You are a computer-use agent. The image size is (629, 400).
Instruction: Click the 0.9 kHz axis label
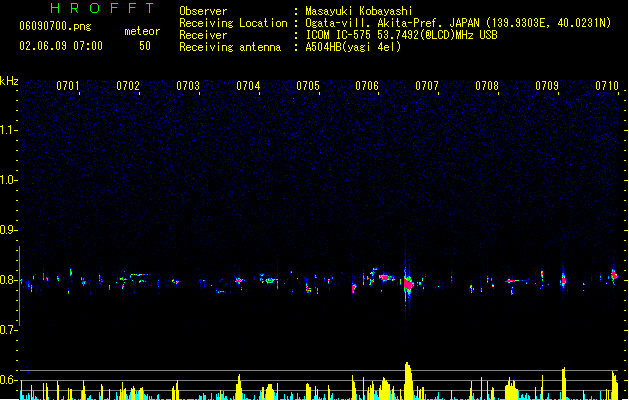[x=7, y=230]
